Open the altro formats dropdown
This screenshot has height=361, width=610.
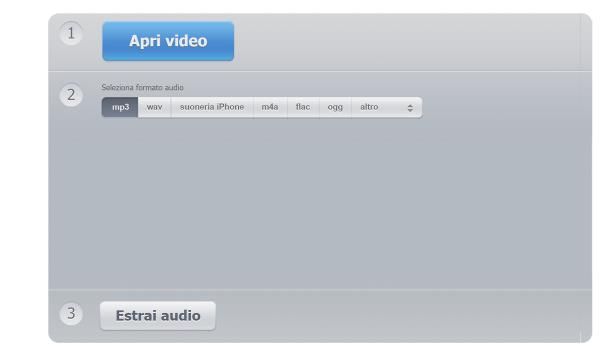coord(387,107)
